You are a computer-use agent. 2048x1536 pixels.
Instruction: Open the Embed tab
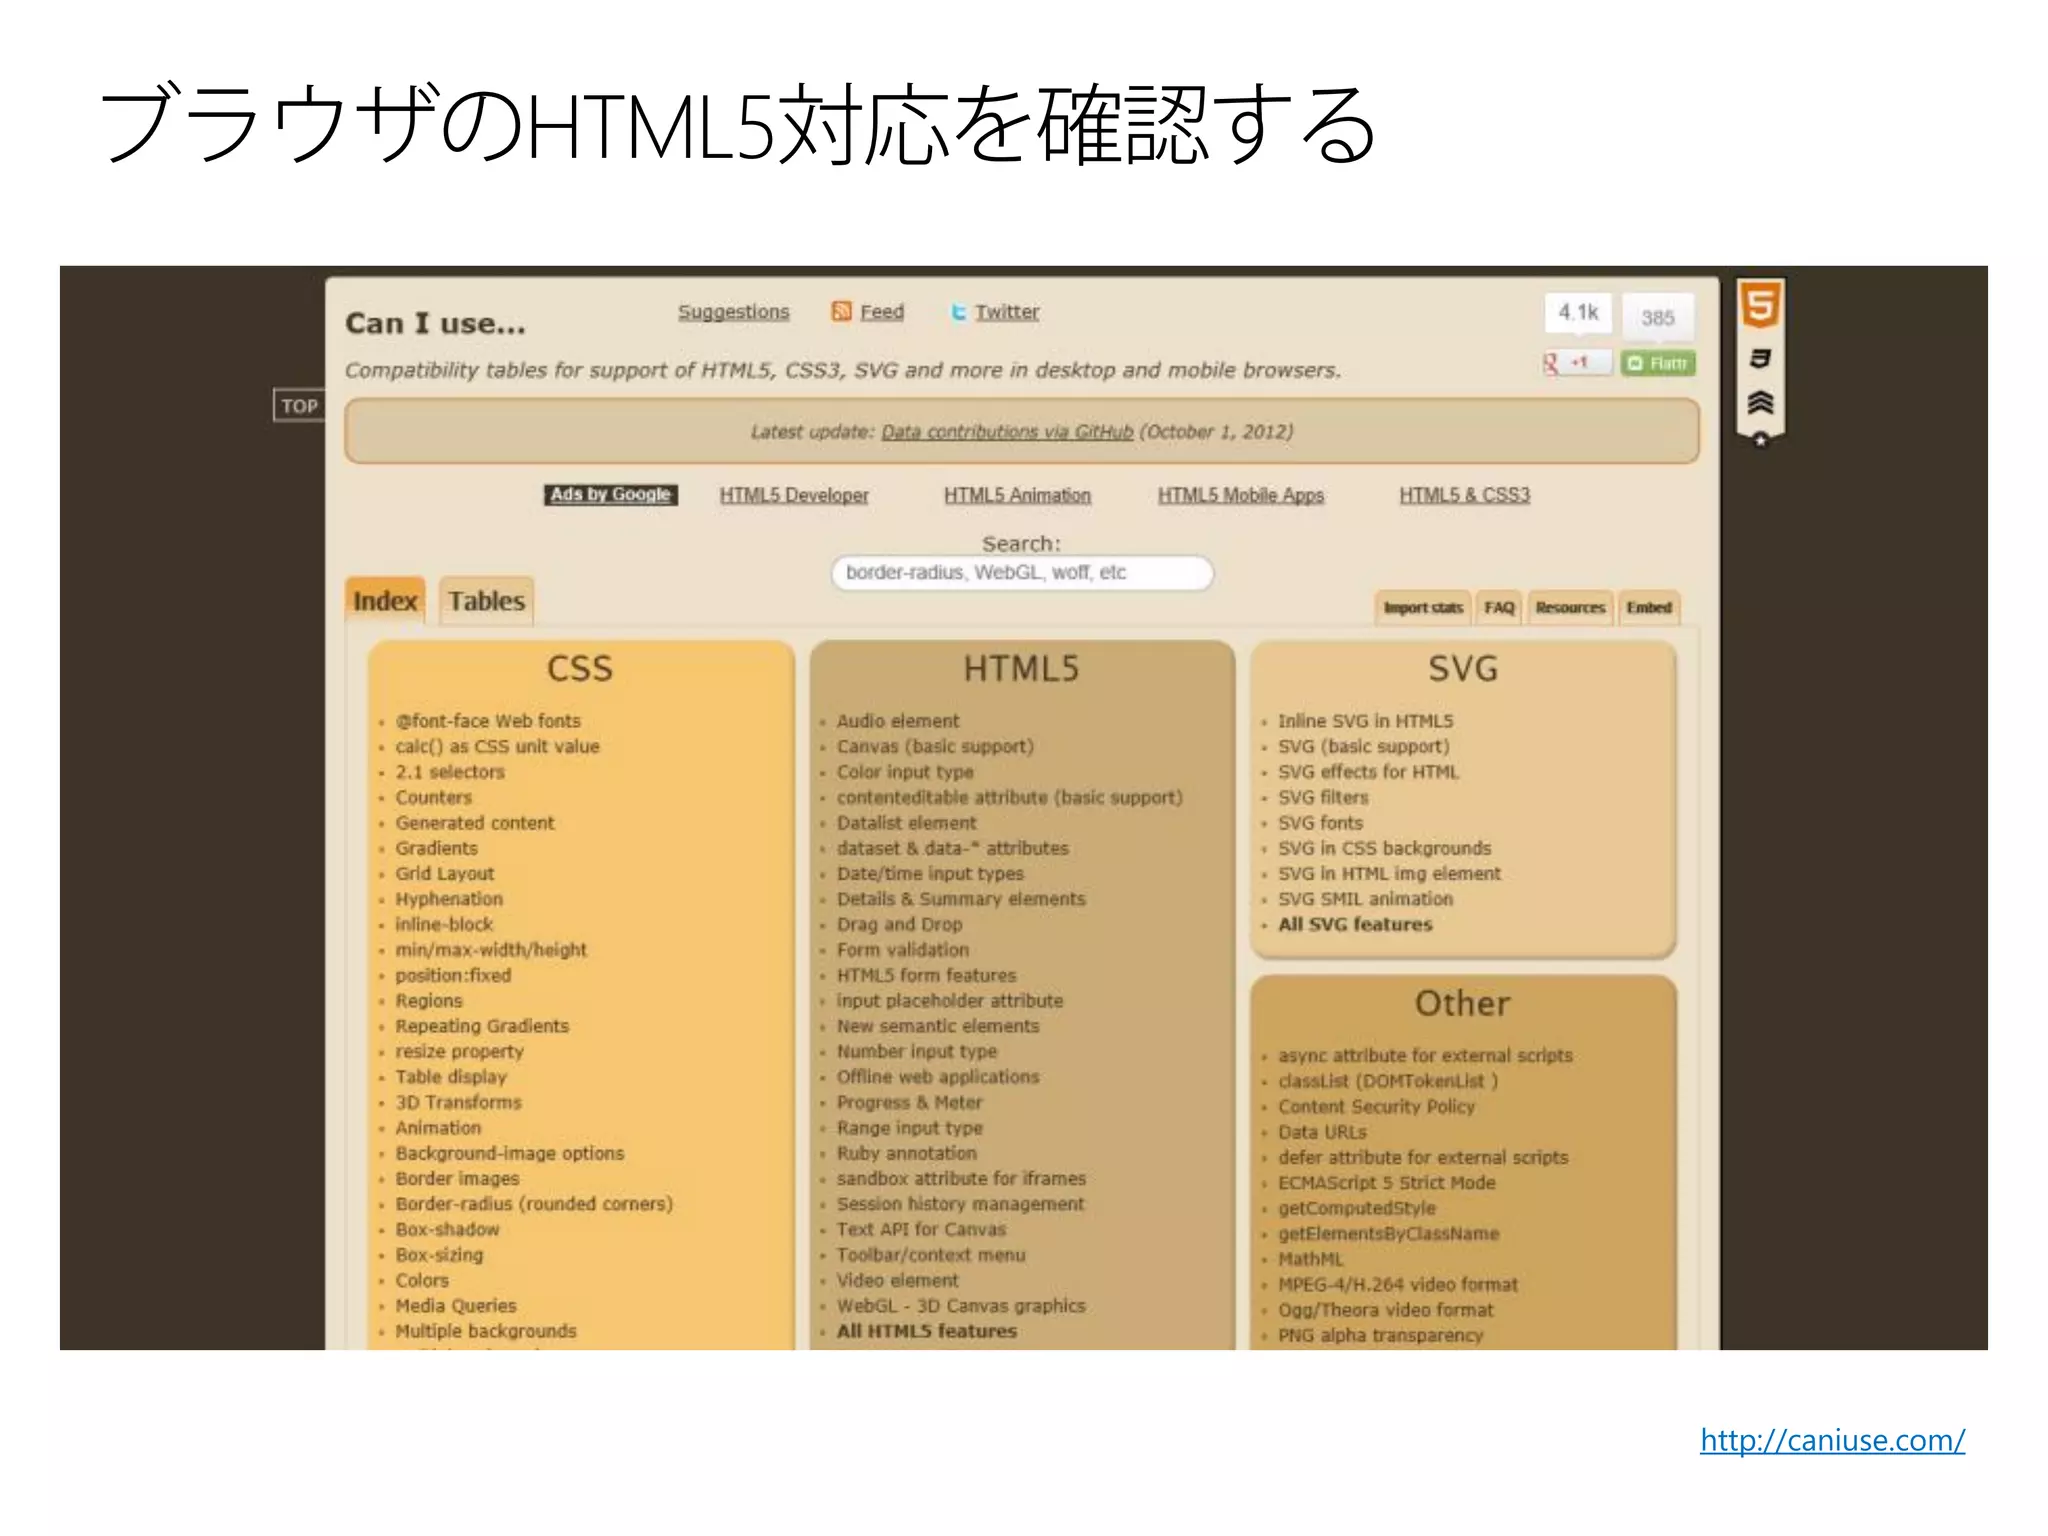point(1649,608)
